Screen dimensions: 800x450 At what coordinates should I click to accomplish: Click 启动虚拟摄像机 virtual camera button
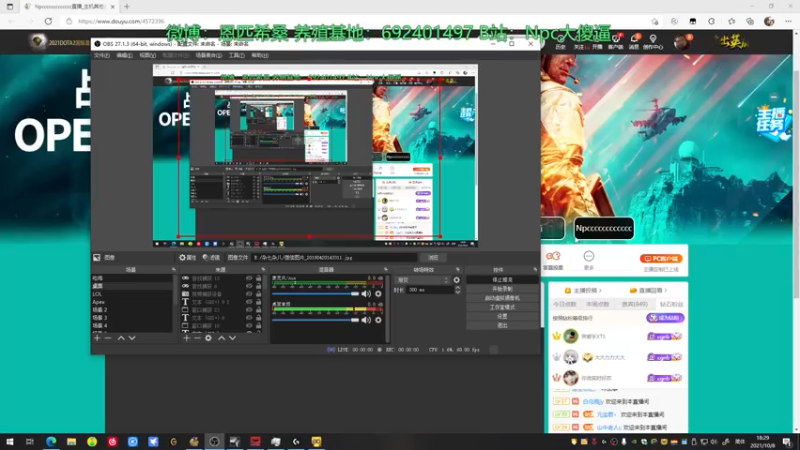pyautogui.click(x=502, y=298)
